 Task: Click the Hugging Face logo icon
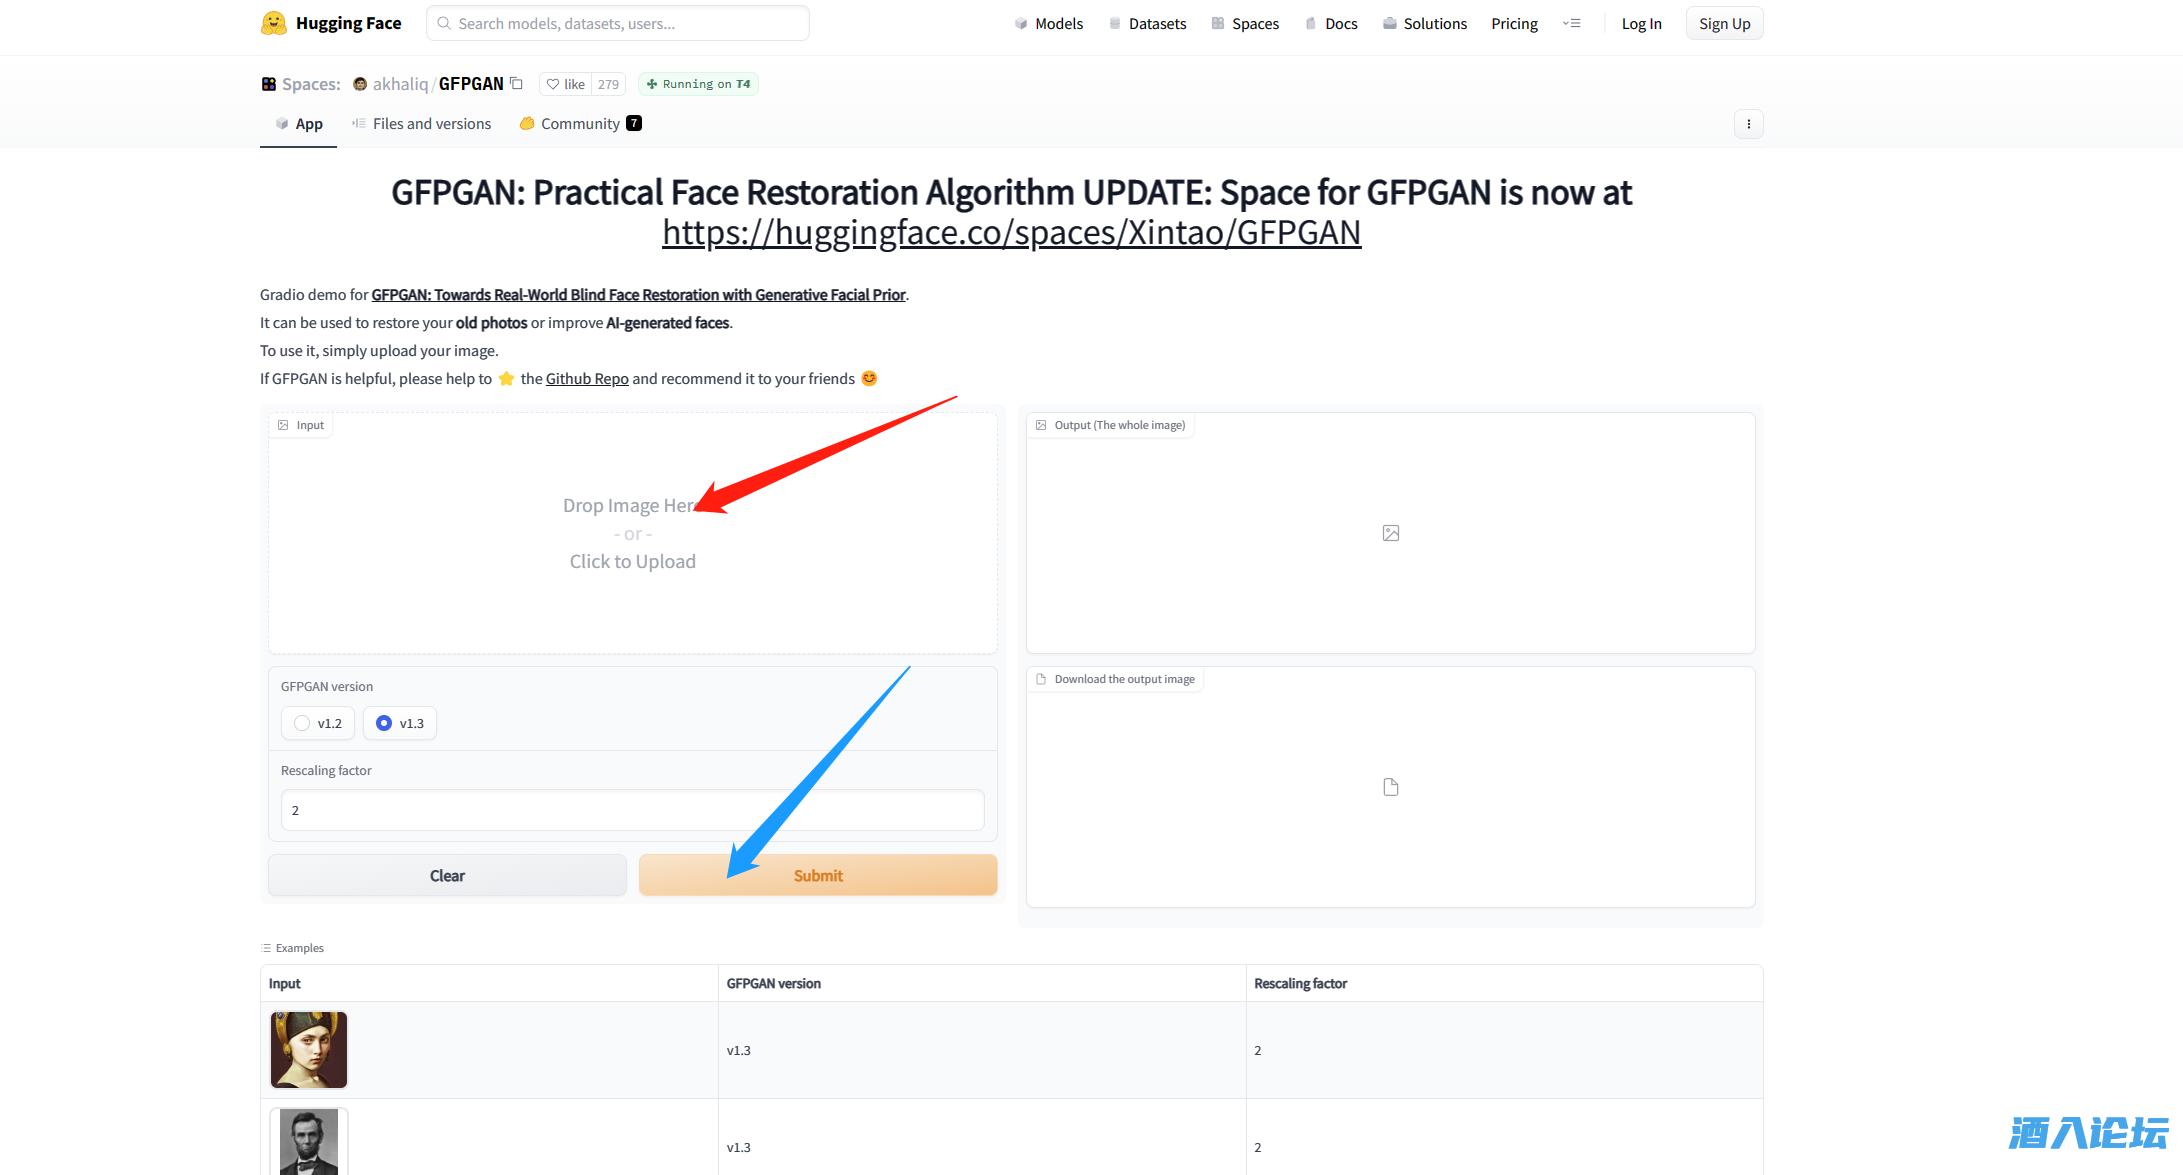[273, 23]
